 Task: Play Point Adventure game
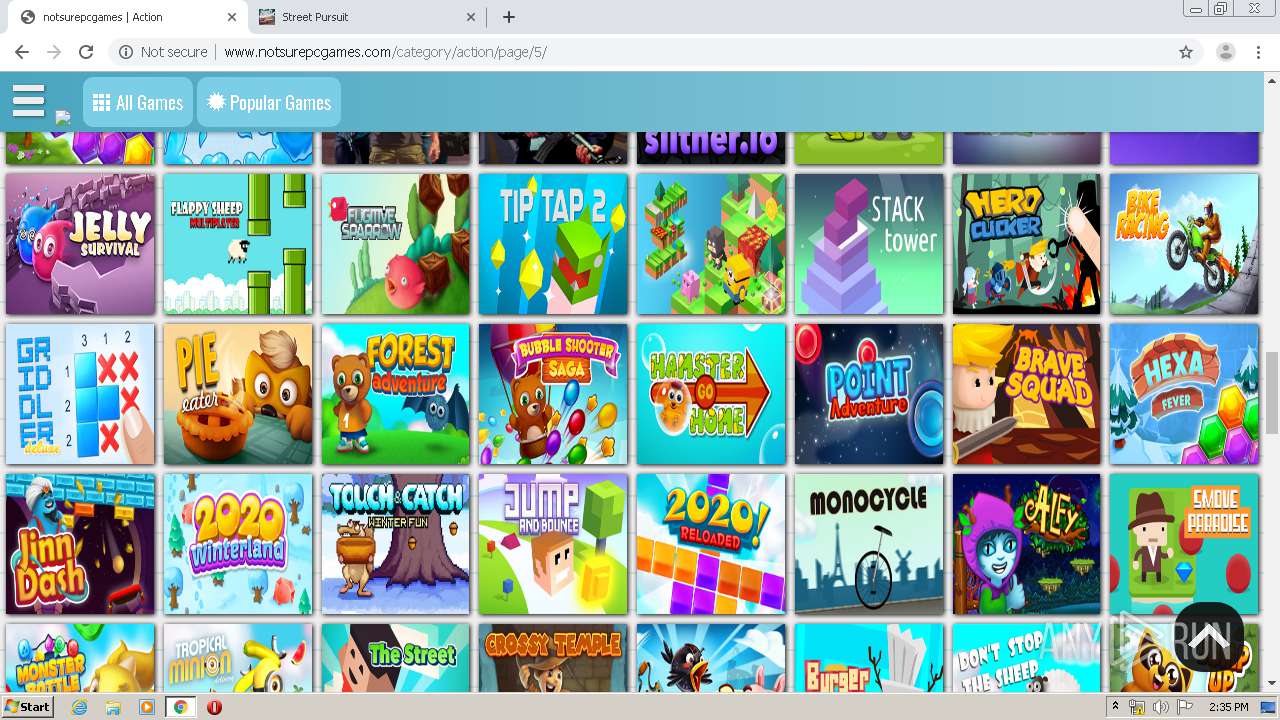click(x=869, y=394)
